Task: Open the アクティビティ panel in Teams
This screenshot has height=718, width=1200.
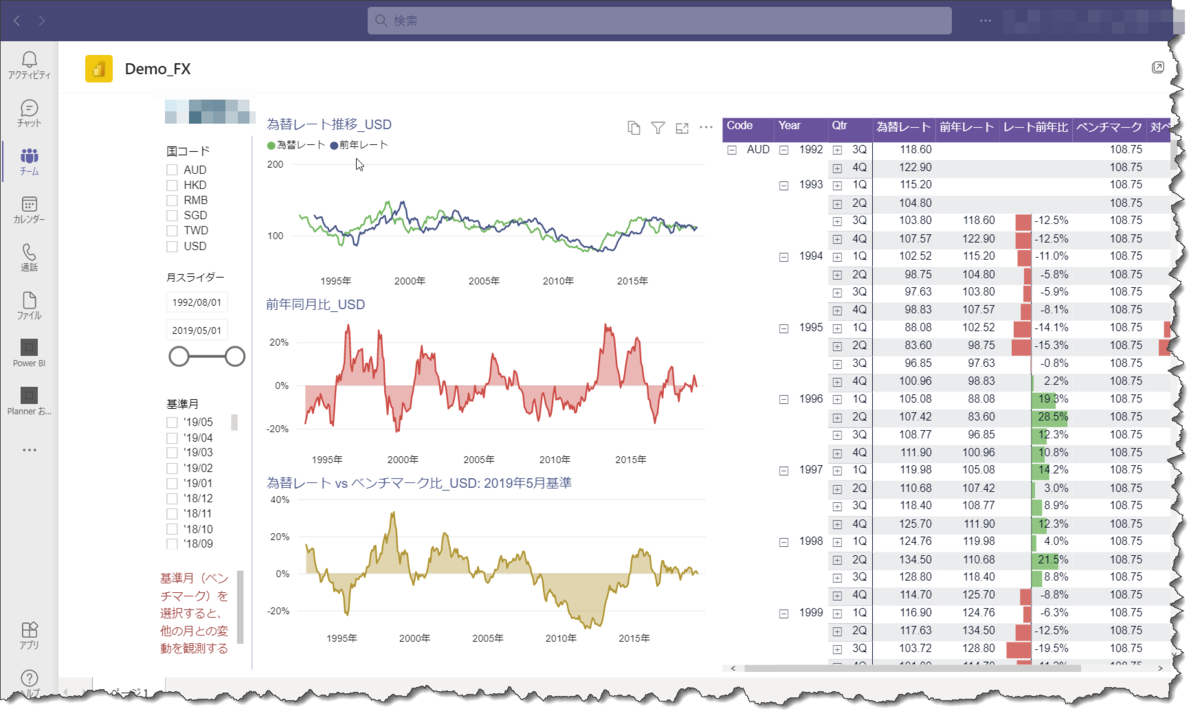Action: click(29, 62)
